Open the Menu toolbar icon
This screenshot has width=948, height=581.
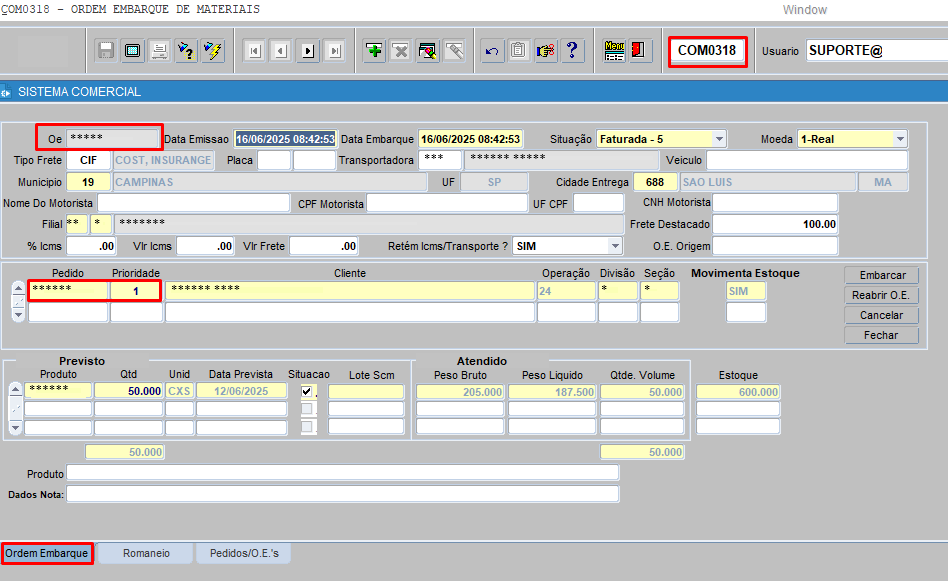click(614, 51)
